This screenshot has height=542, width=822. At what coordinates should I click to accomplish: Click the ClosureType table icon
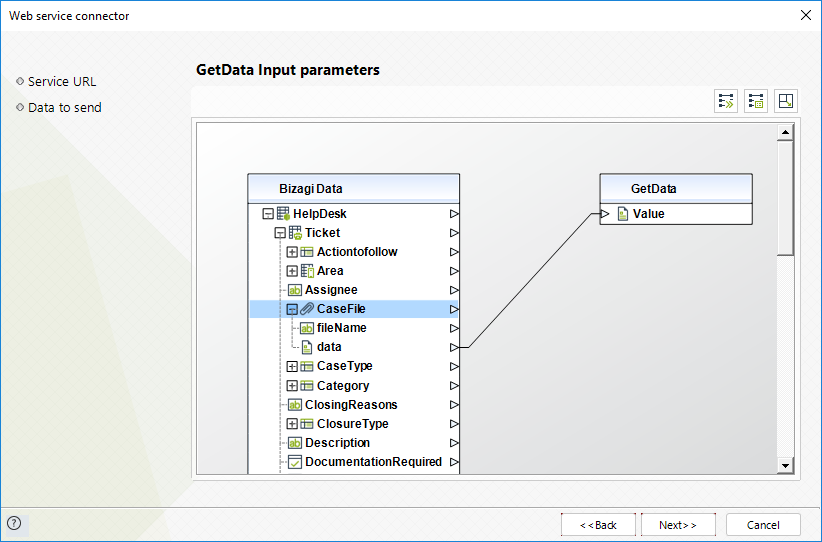point(307,424)
